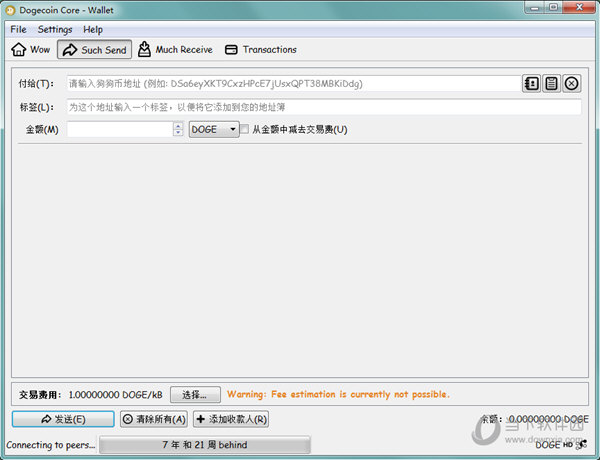
Task: Choose address from address book icon
Action: pyautogui.click(x=531, y=83)
